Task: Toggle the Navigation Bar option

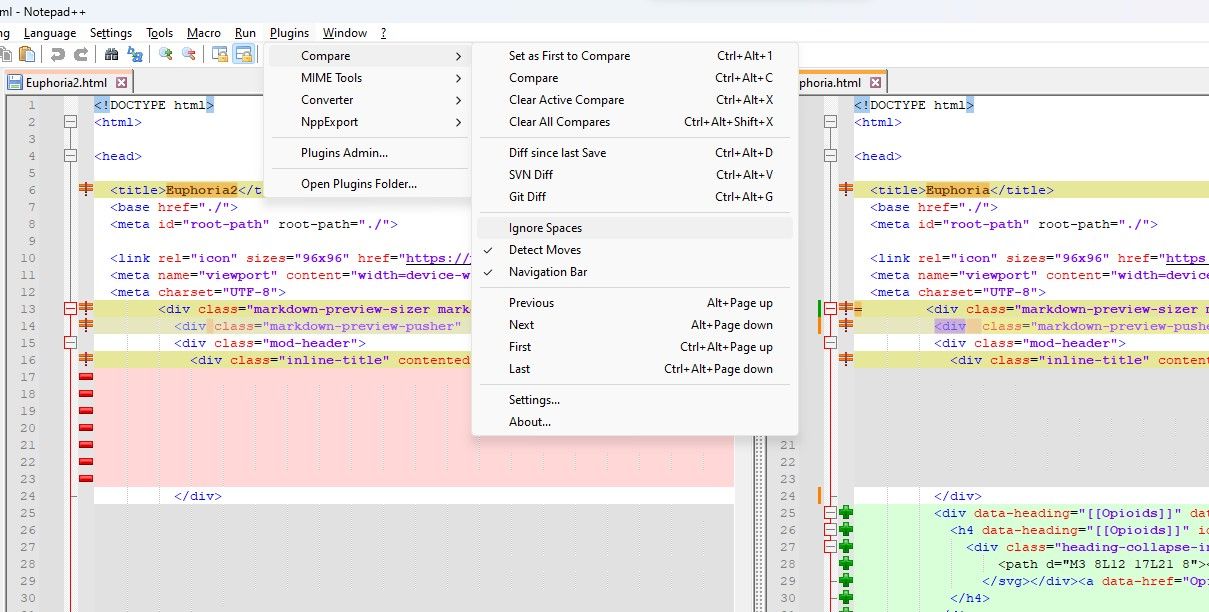Action: (549, 271)
